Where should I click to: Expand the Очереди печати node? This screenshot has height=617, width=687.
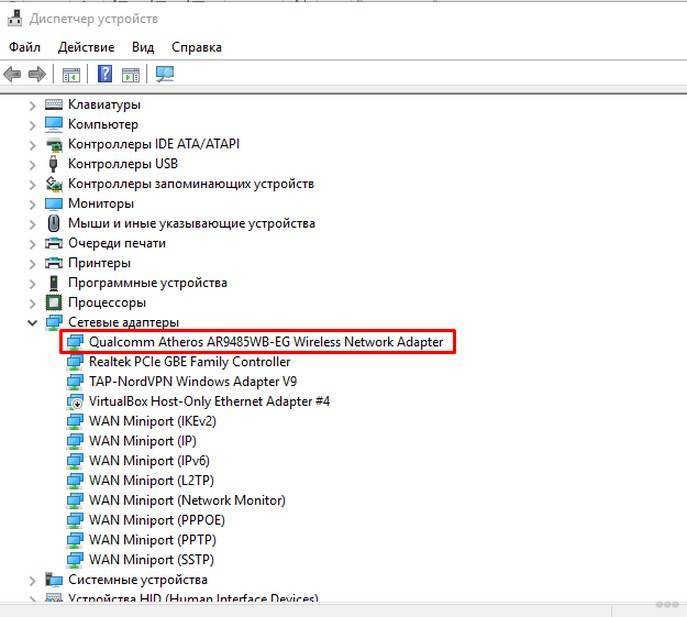pyautogui.click(x=32, y=244)
